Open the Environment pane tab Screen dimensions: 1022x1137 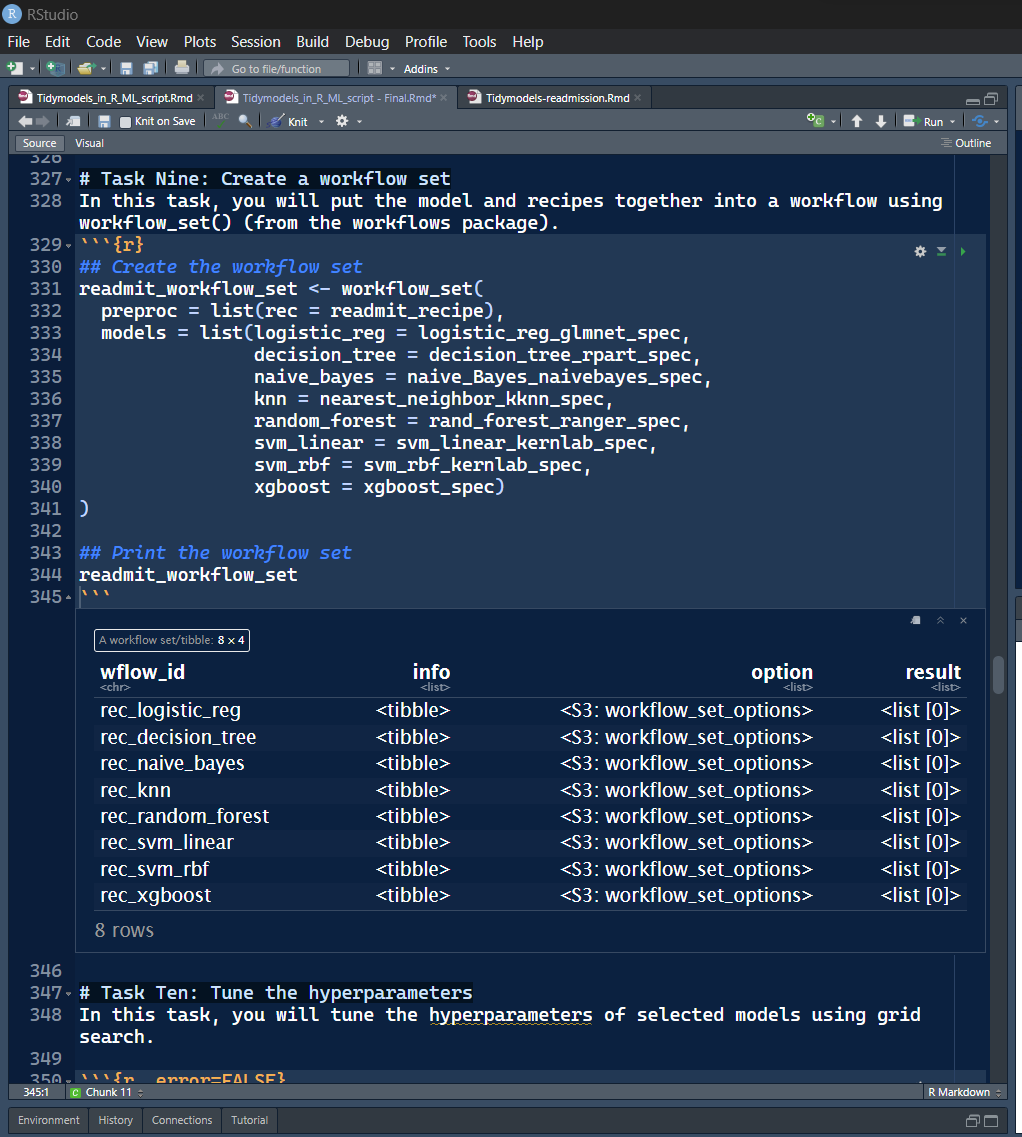coord(49,1120)
